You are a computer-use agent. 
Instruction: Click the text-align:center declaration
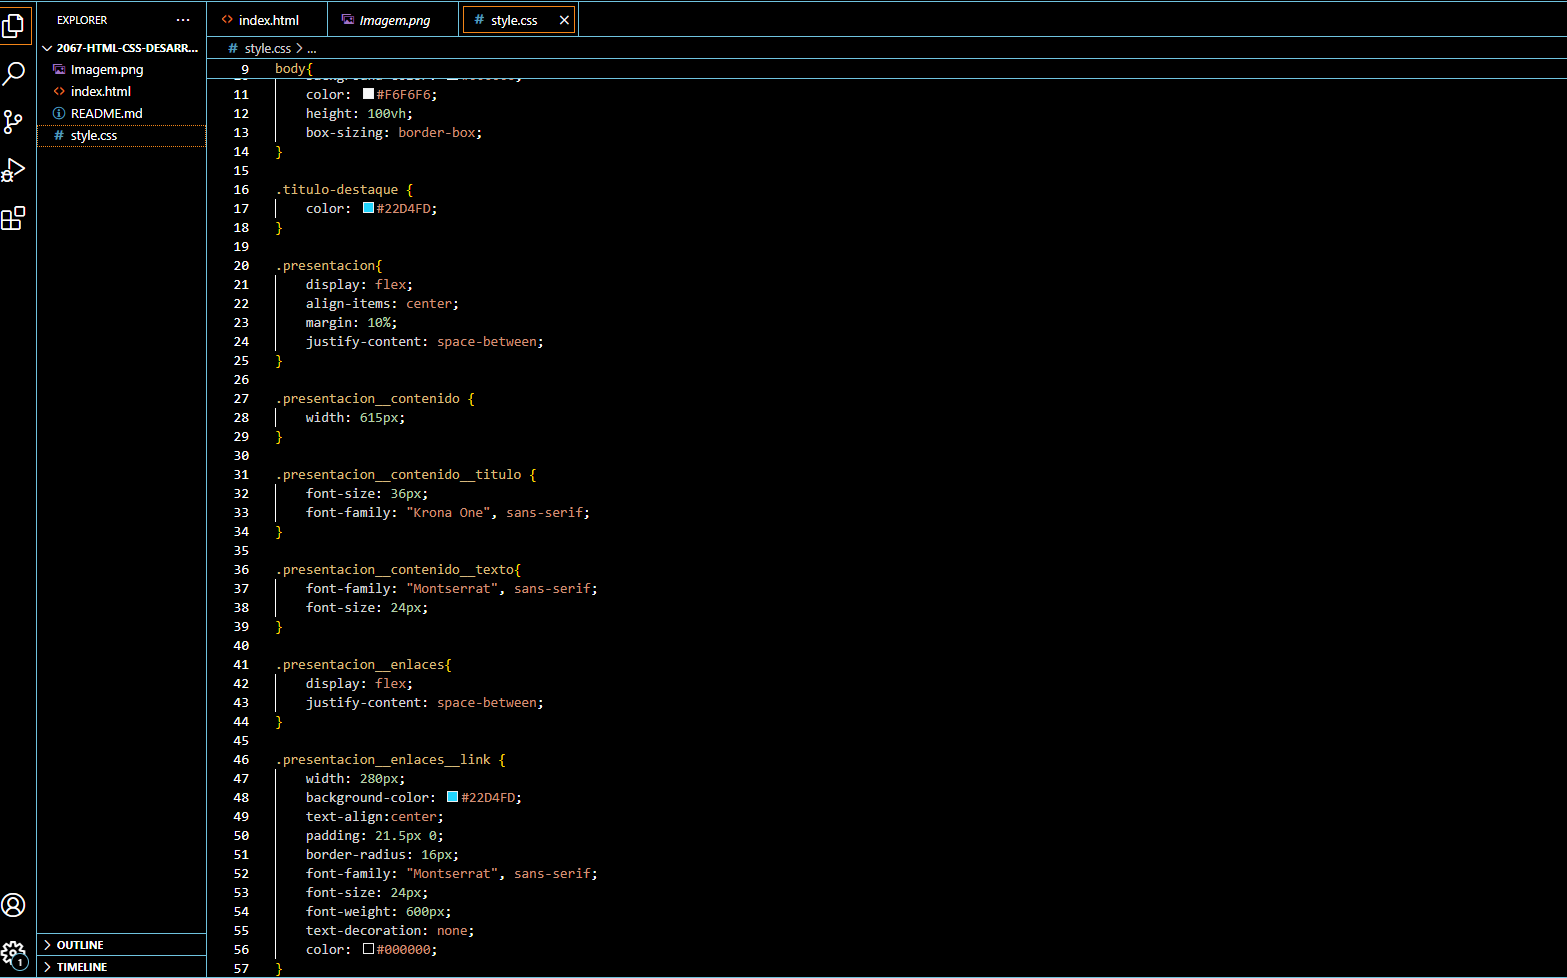click(x=375, y=816)
